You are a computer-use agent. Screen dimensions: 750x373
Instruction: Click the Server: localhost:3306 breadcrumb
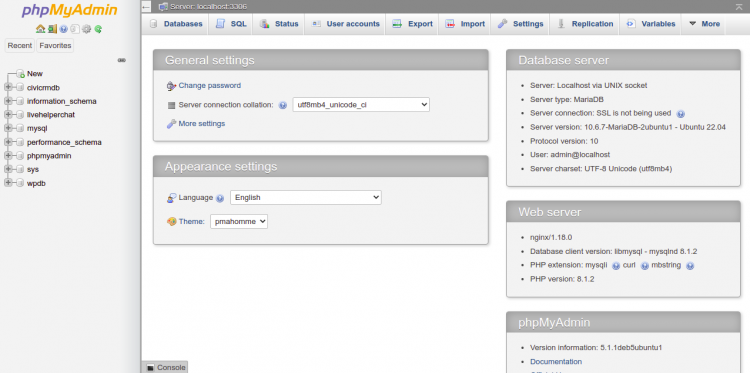pos(209,7)
